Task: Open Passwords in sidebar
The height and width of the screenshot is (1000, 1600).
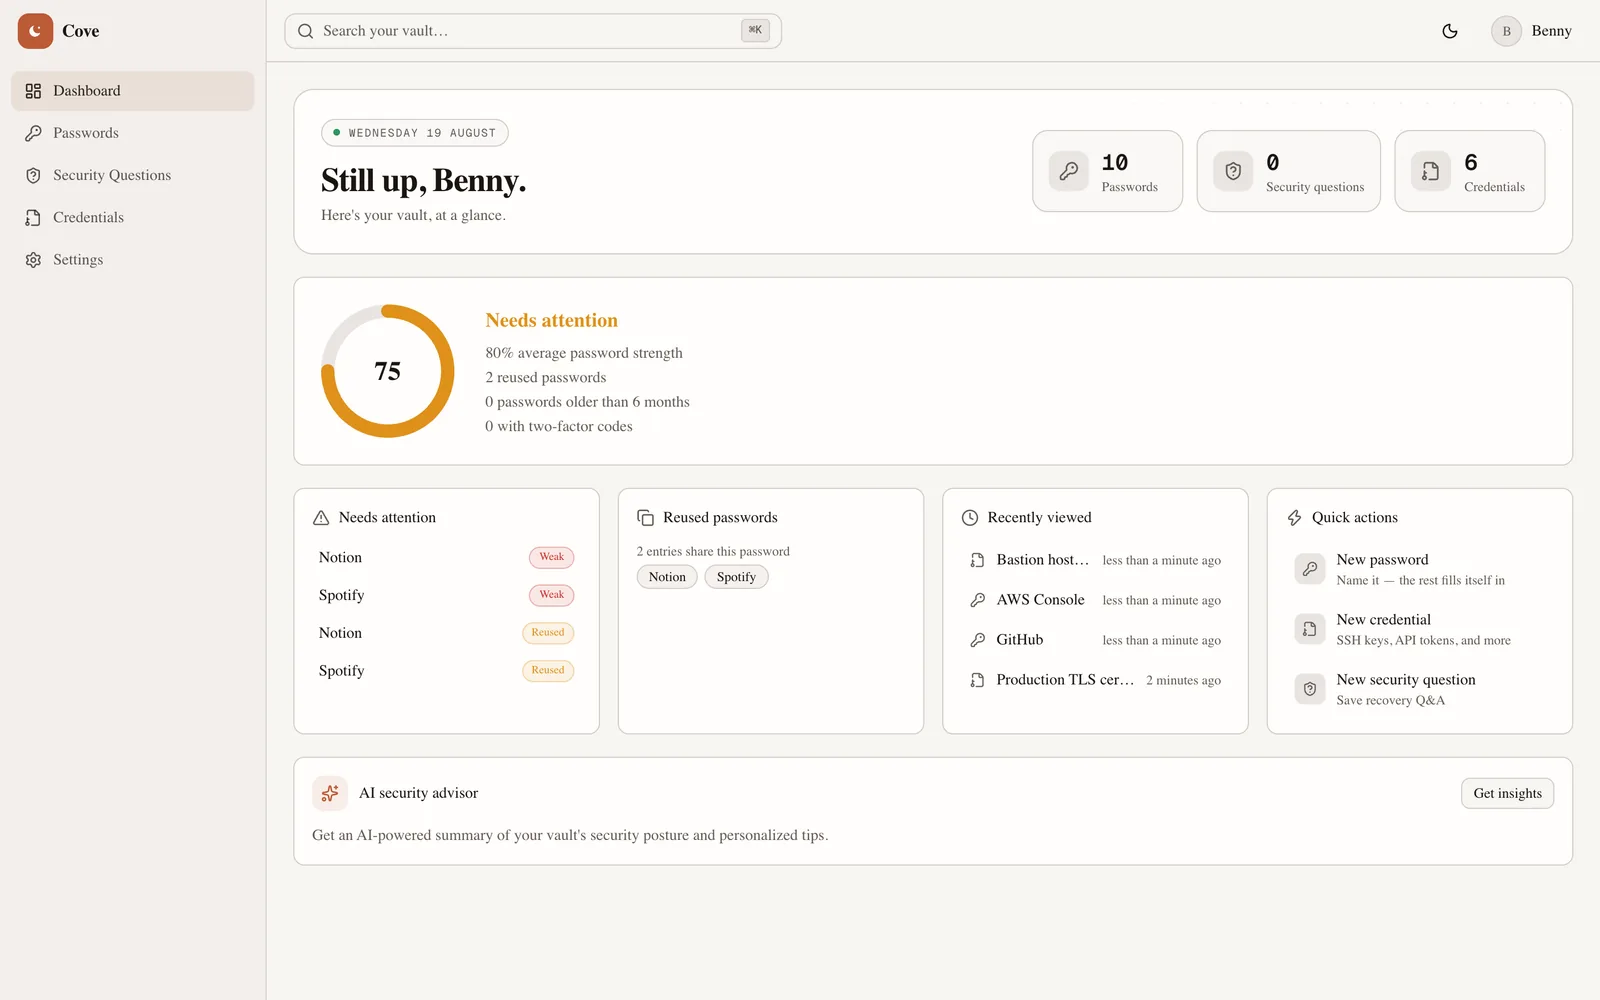Action: 133,133
